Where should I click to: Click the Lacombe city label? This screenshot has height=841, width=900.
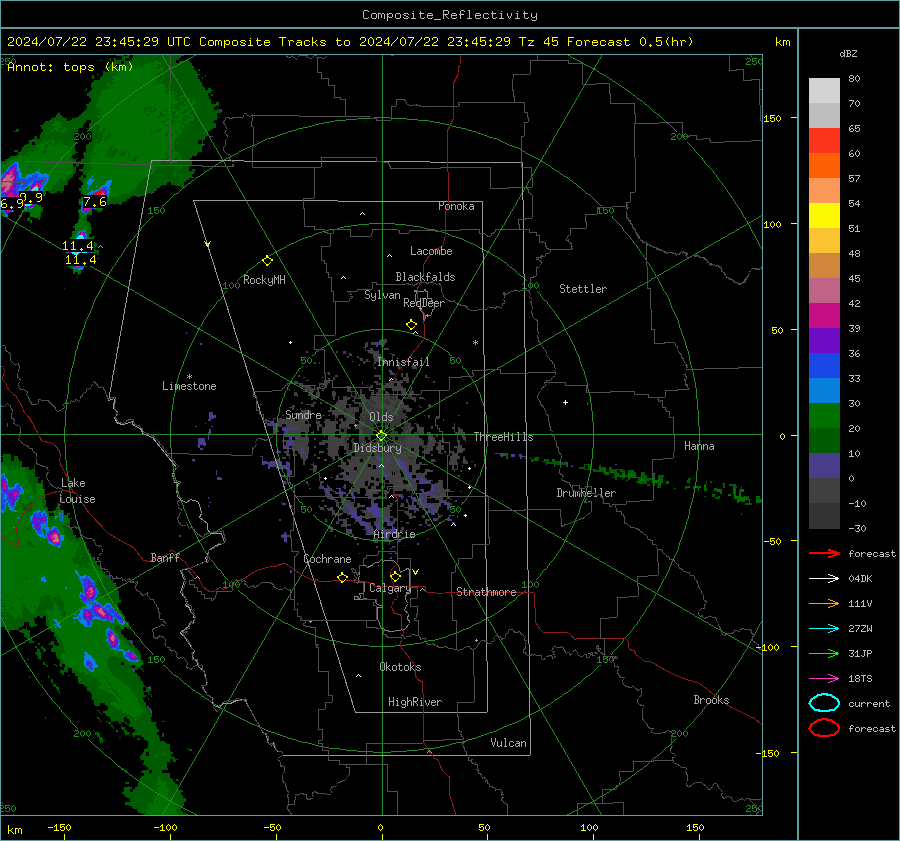click(x=431, y=251)
